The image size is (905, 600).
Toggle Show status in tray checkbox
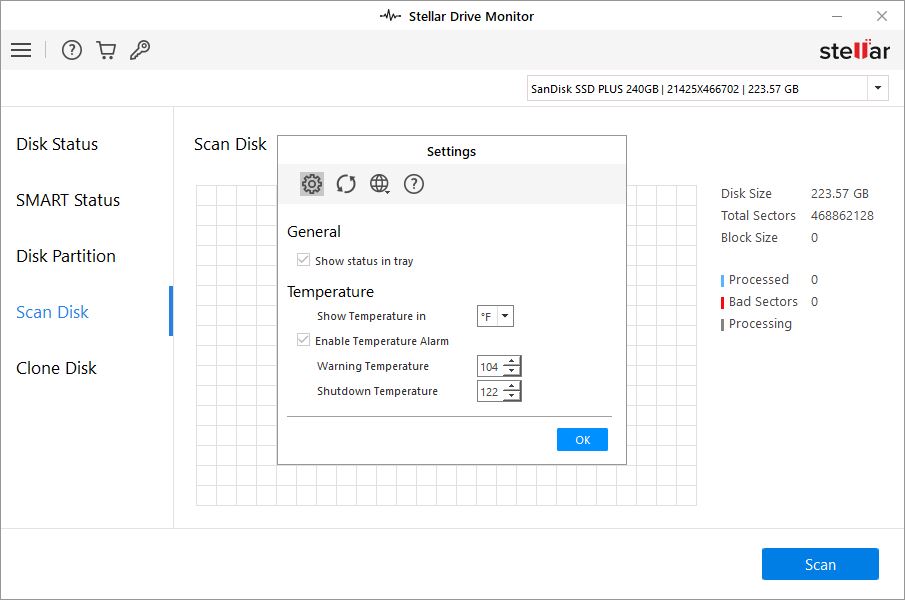(x=303, y=260)
